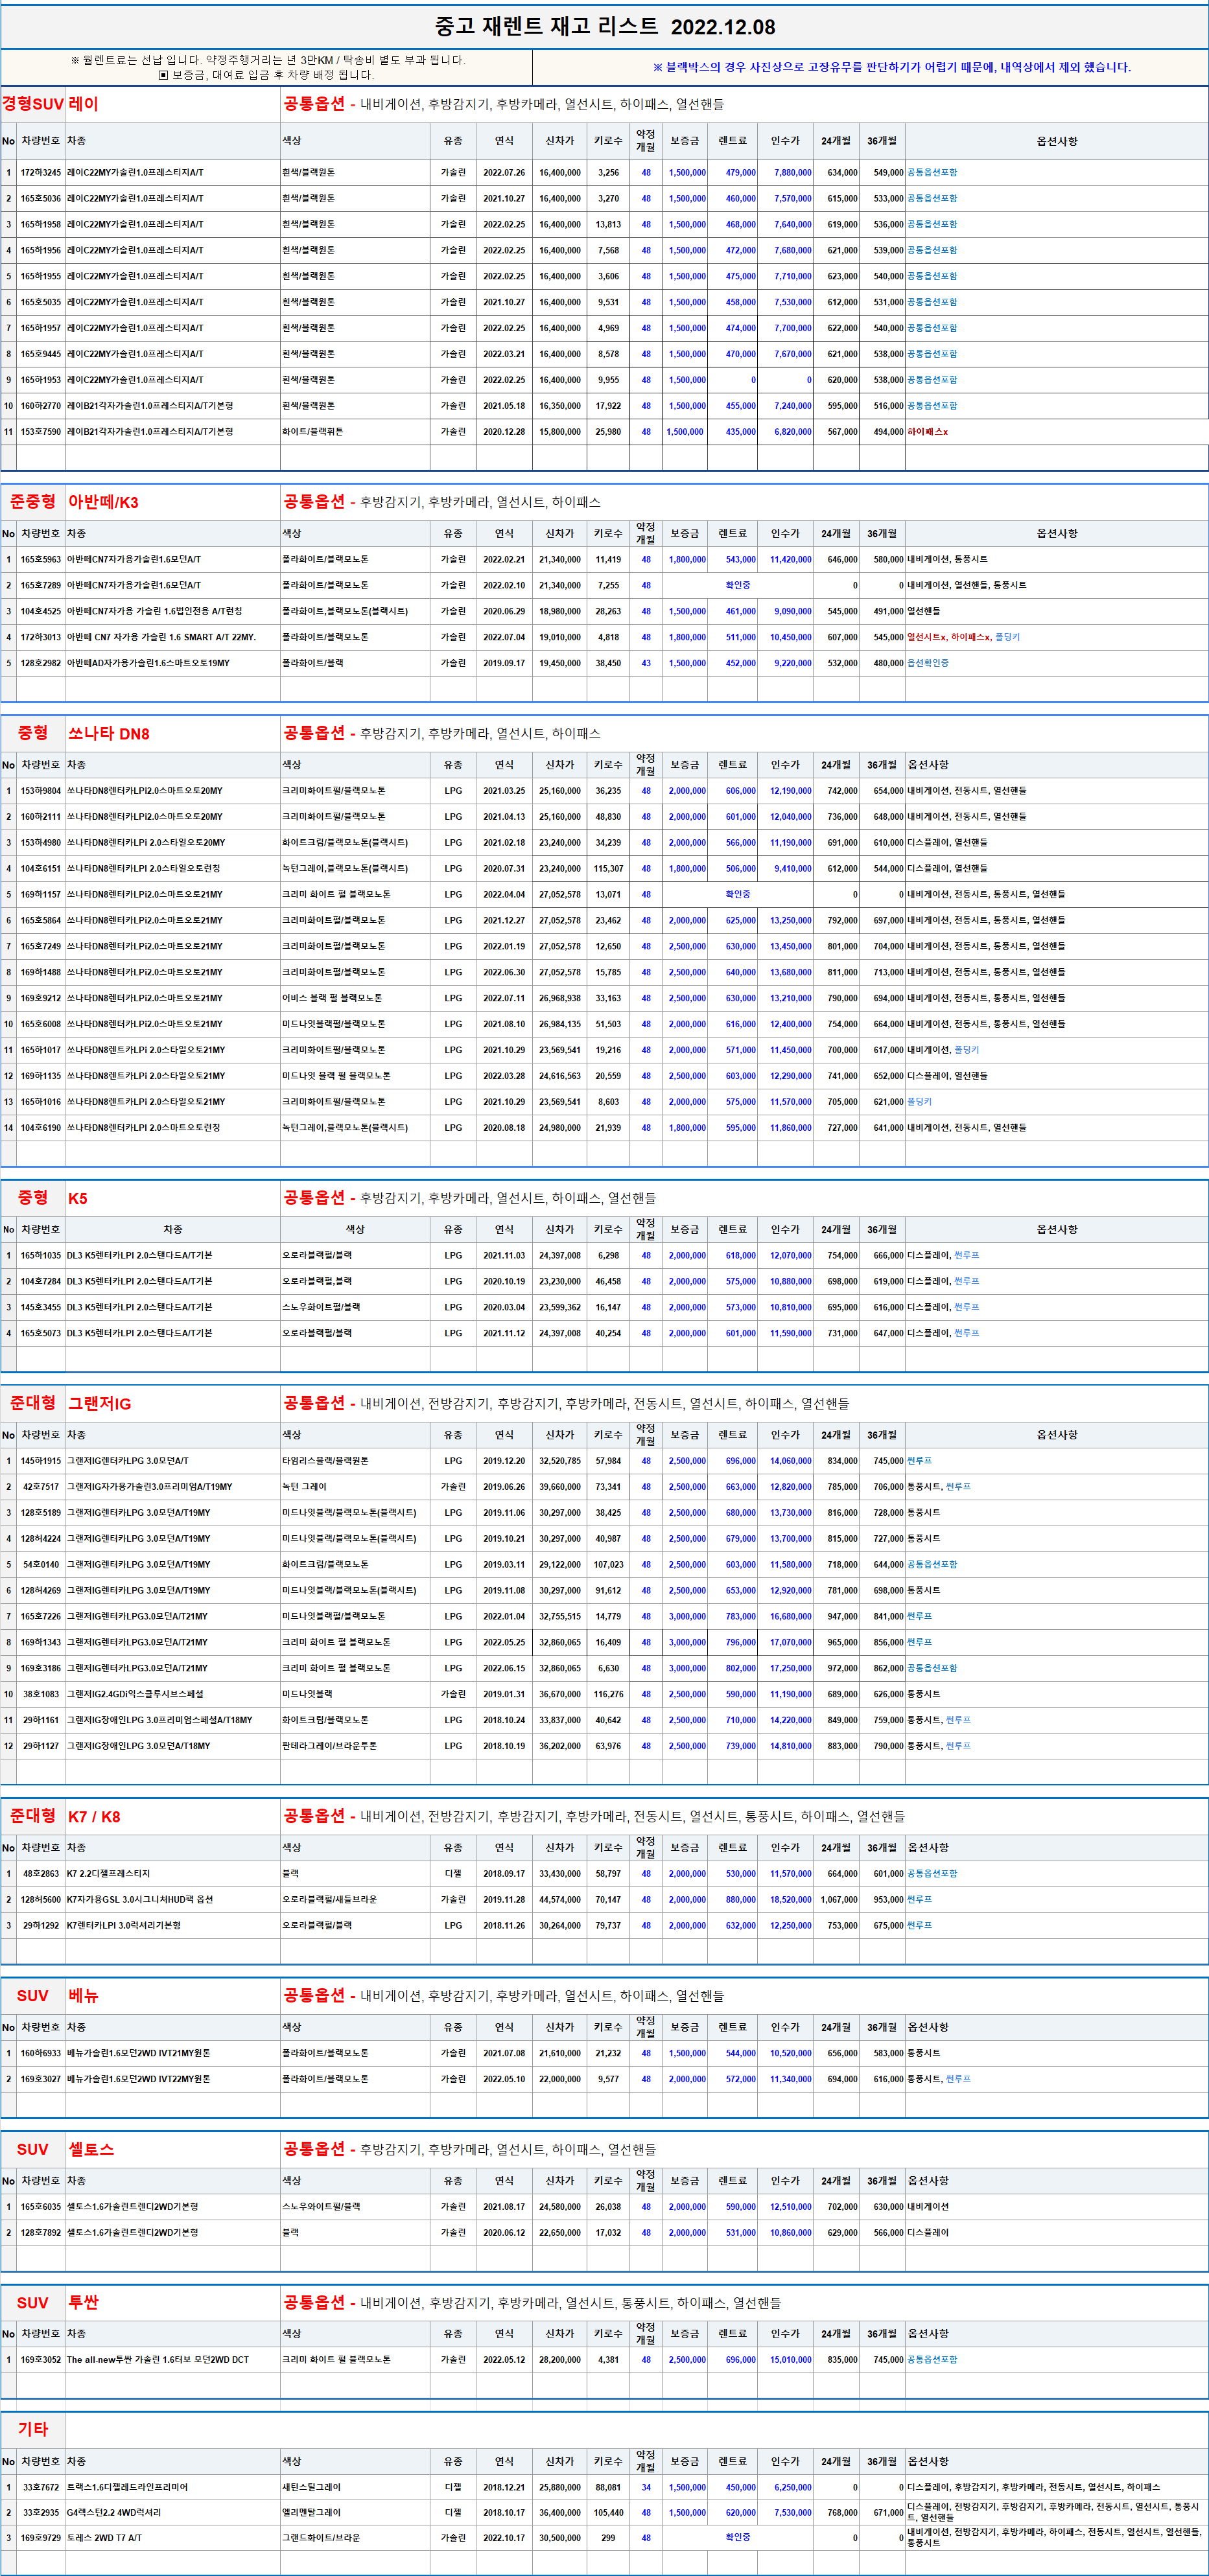Screen dimensions: 1209x2576
Task: Click plate number 169호3052
Action: tap(41, 2359)
